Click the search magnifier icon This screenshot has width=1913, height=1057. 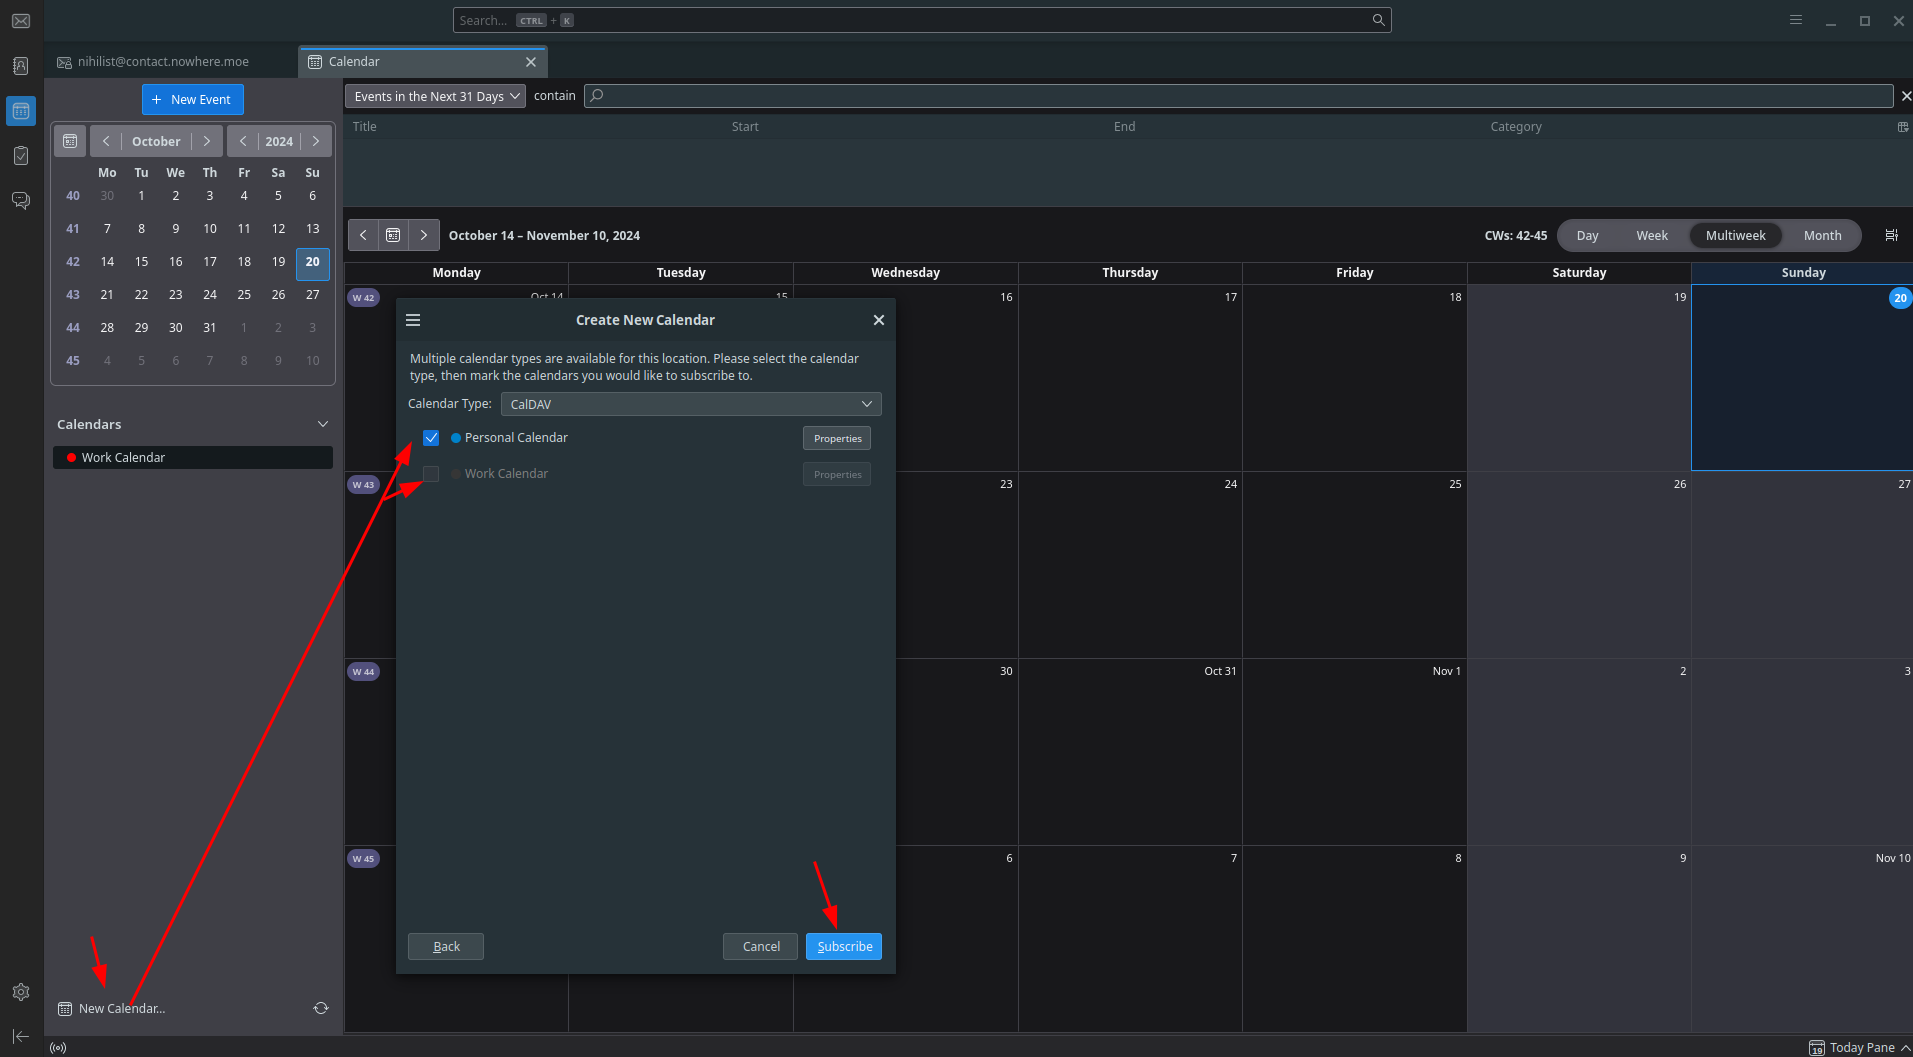1378,20
